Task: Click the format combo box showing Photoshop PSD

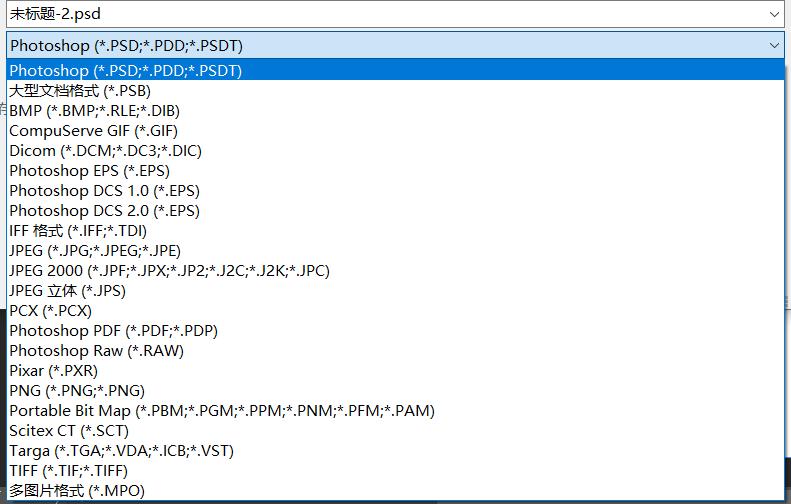Action: 395,45
